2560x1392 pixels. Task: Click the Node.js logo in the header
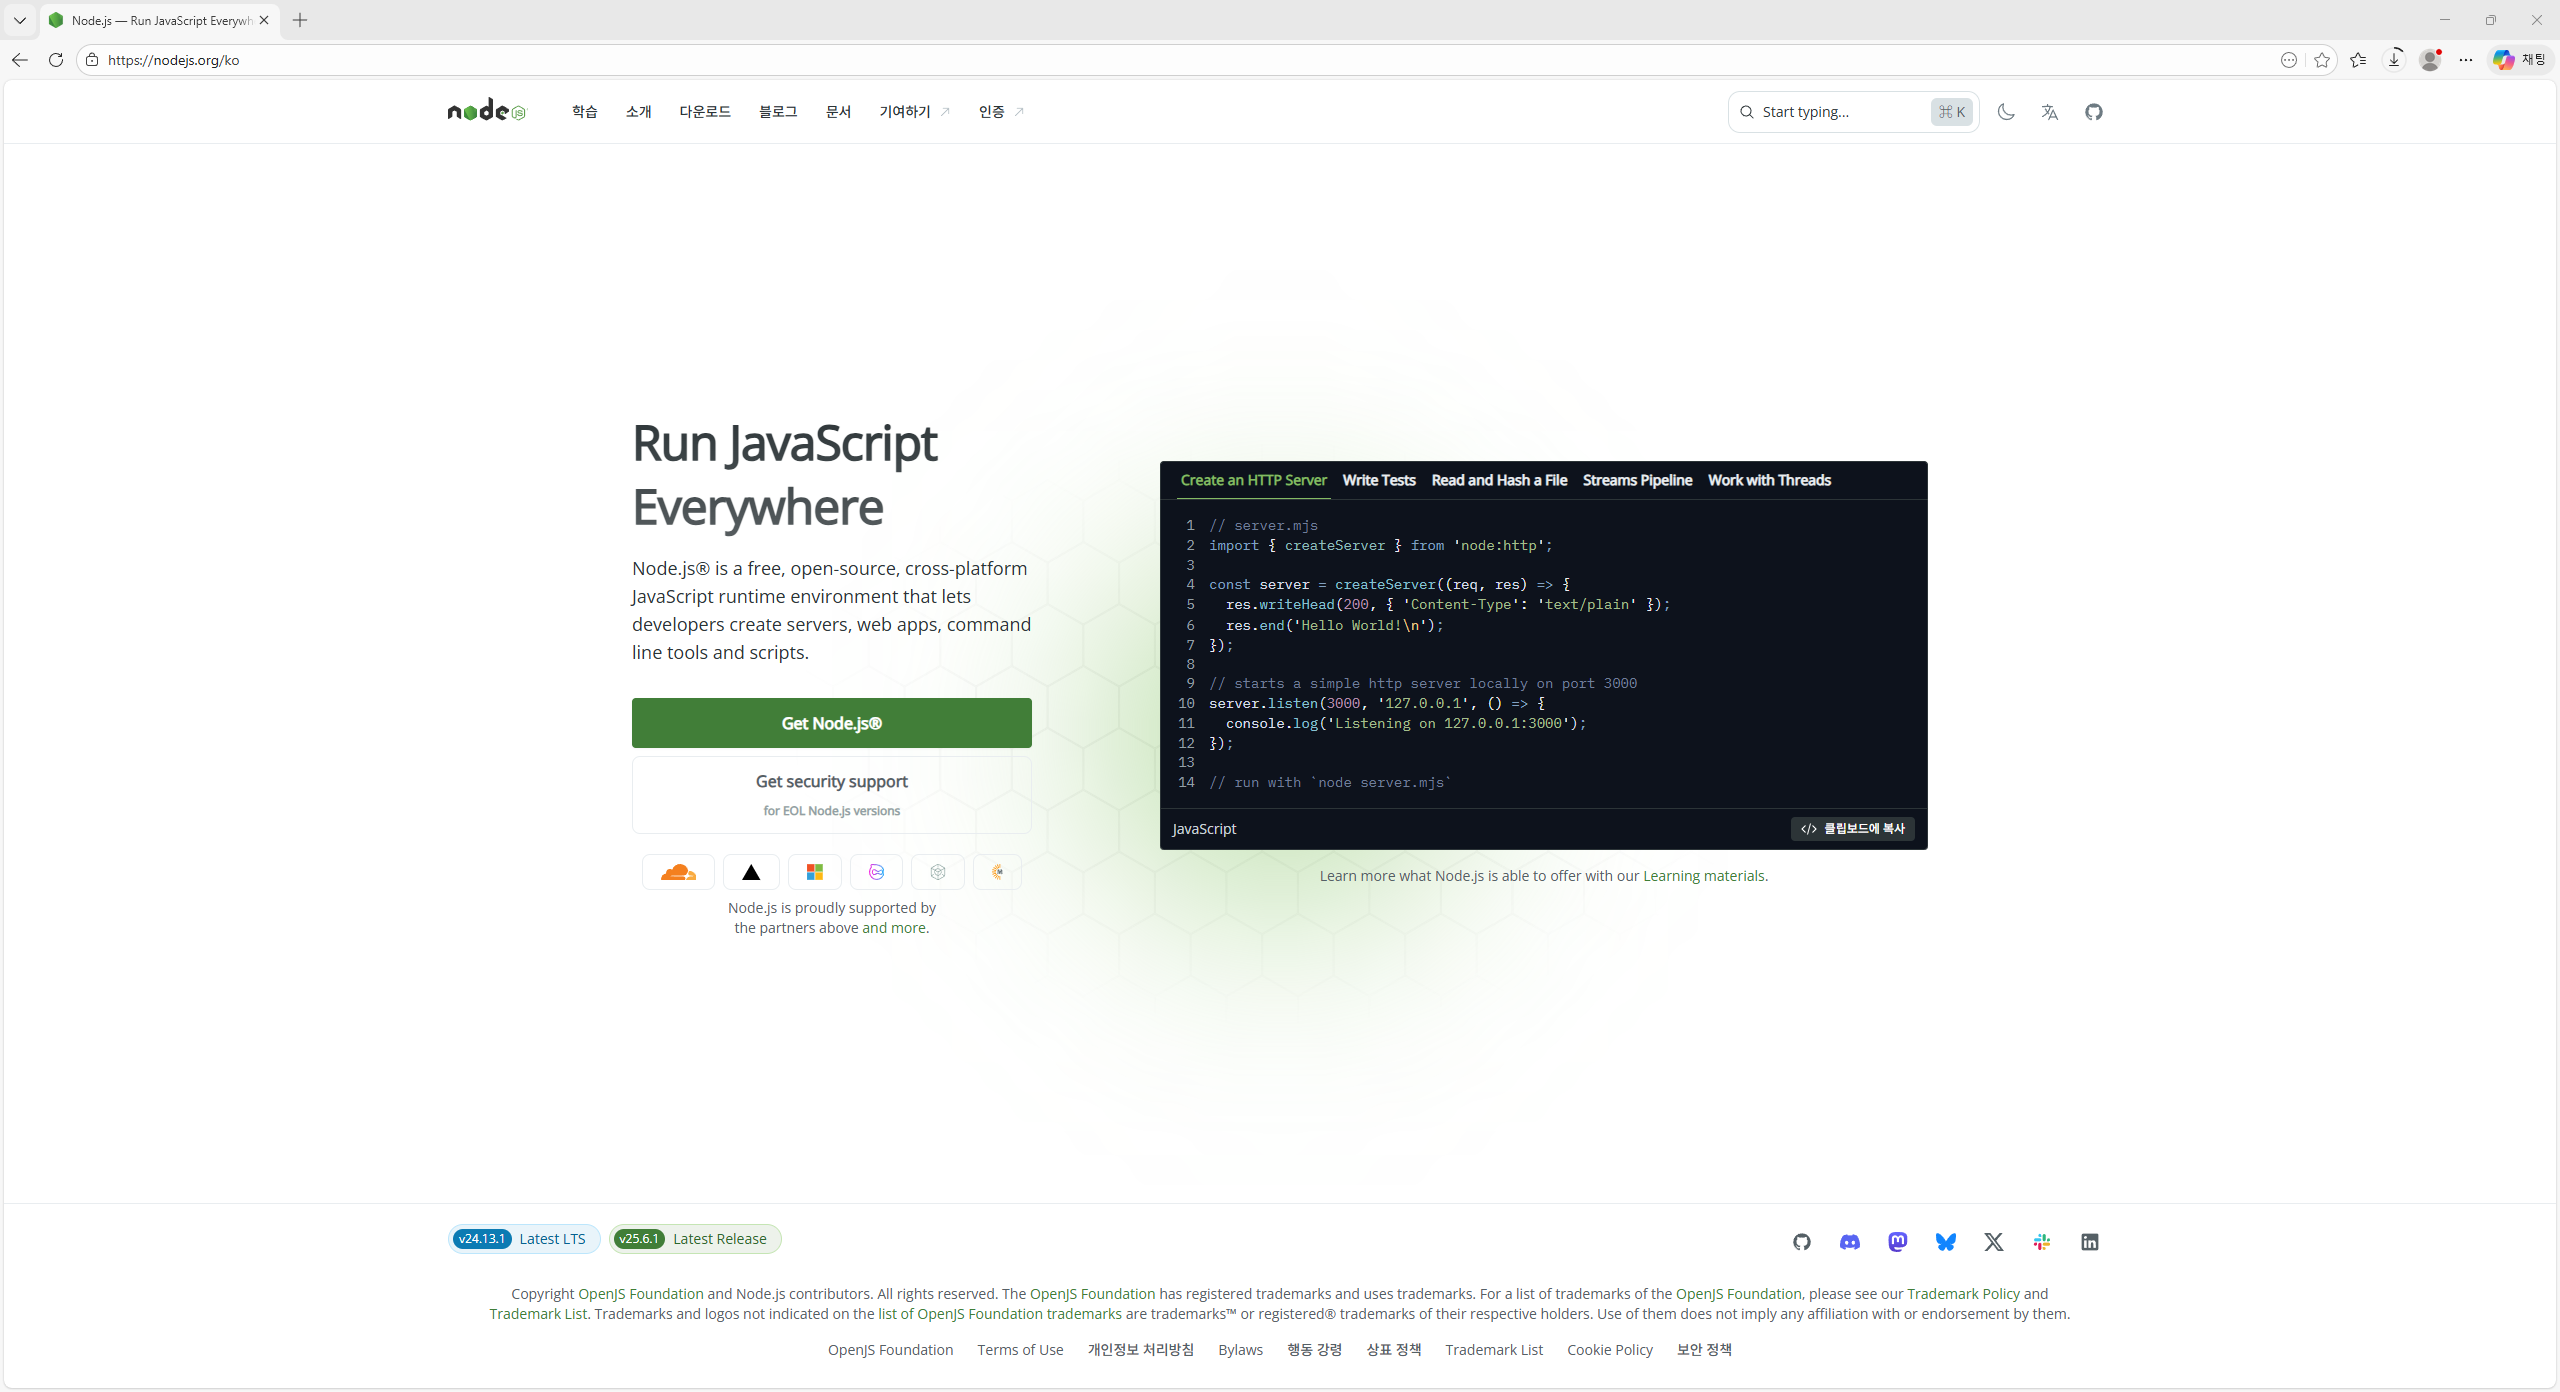coord(486,110)
